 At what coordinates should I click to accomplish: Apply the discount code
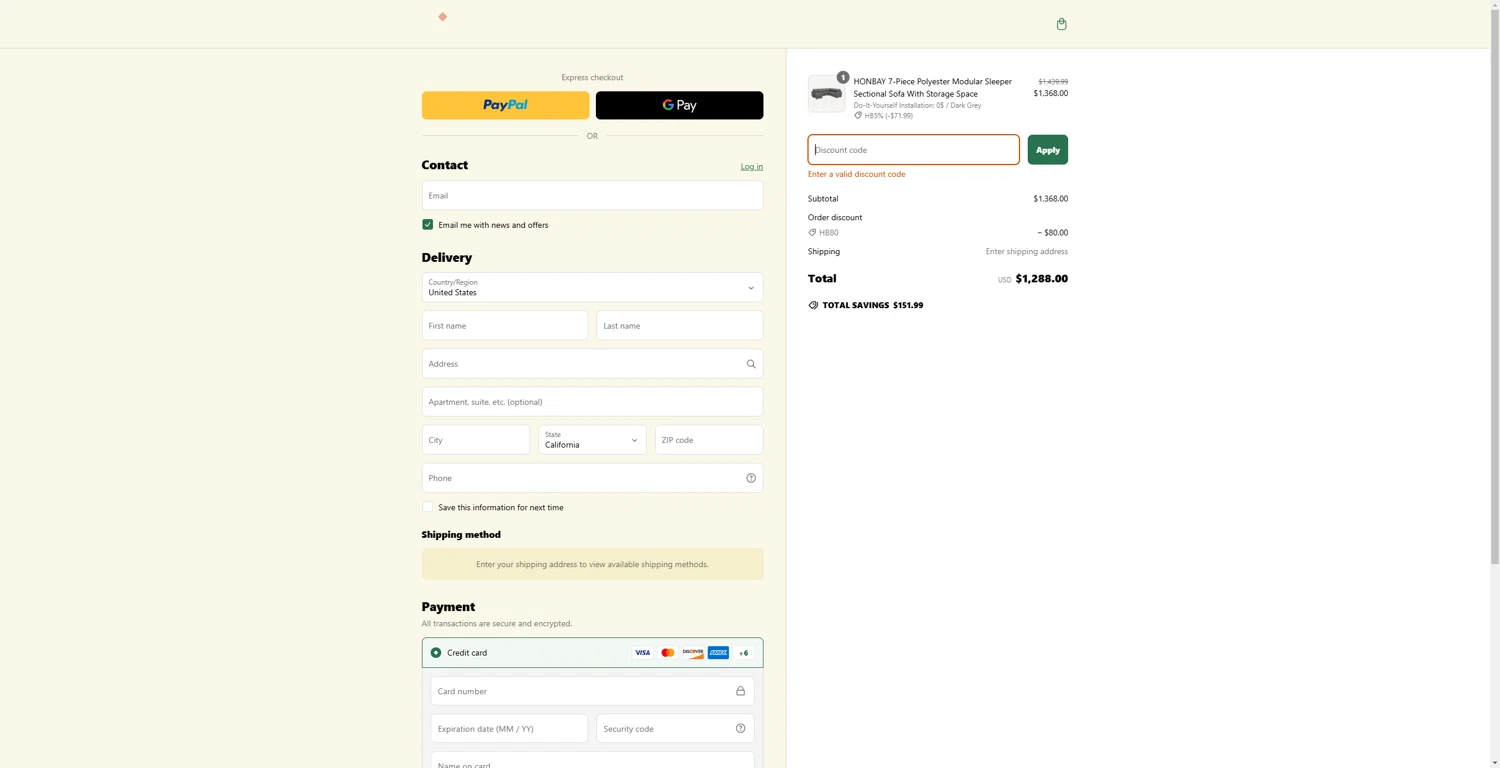coord(1047,150)
